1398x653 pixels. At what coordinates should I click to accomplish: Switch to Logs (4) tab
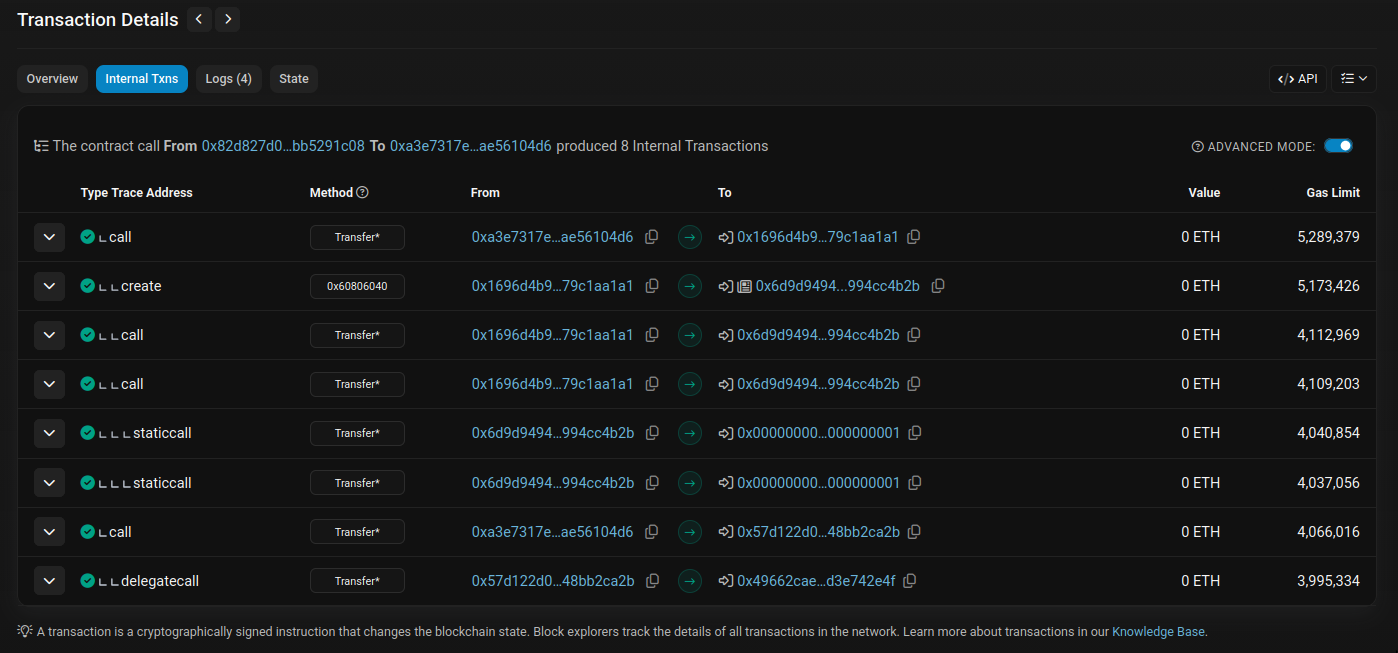pyautogui.click(x=229, y=79)
